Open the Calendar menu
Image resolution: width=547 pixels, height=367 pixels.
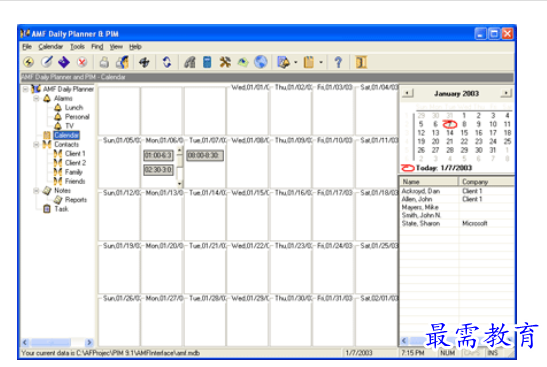51,46
